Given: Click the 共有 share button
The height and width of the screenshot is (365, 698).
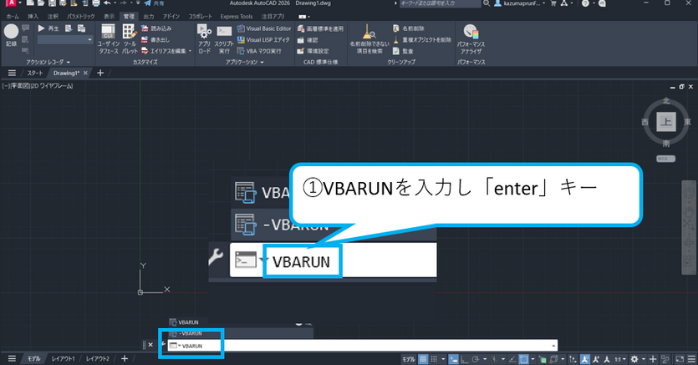Looking at the screenshot, I should pyautogui.click(x=154, y=3).
